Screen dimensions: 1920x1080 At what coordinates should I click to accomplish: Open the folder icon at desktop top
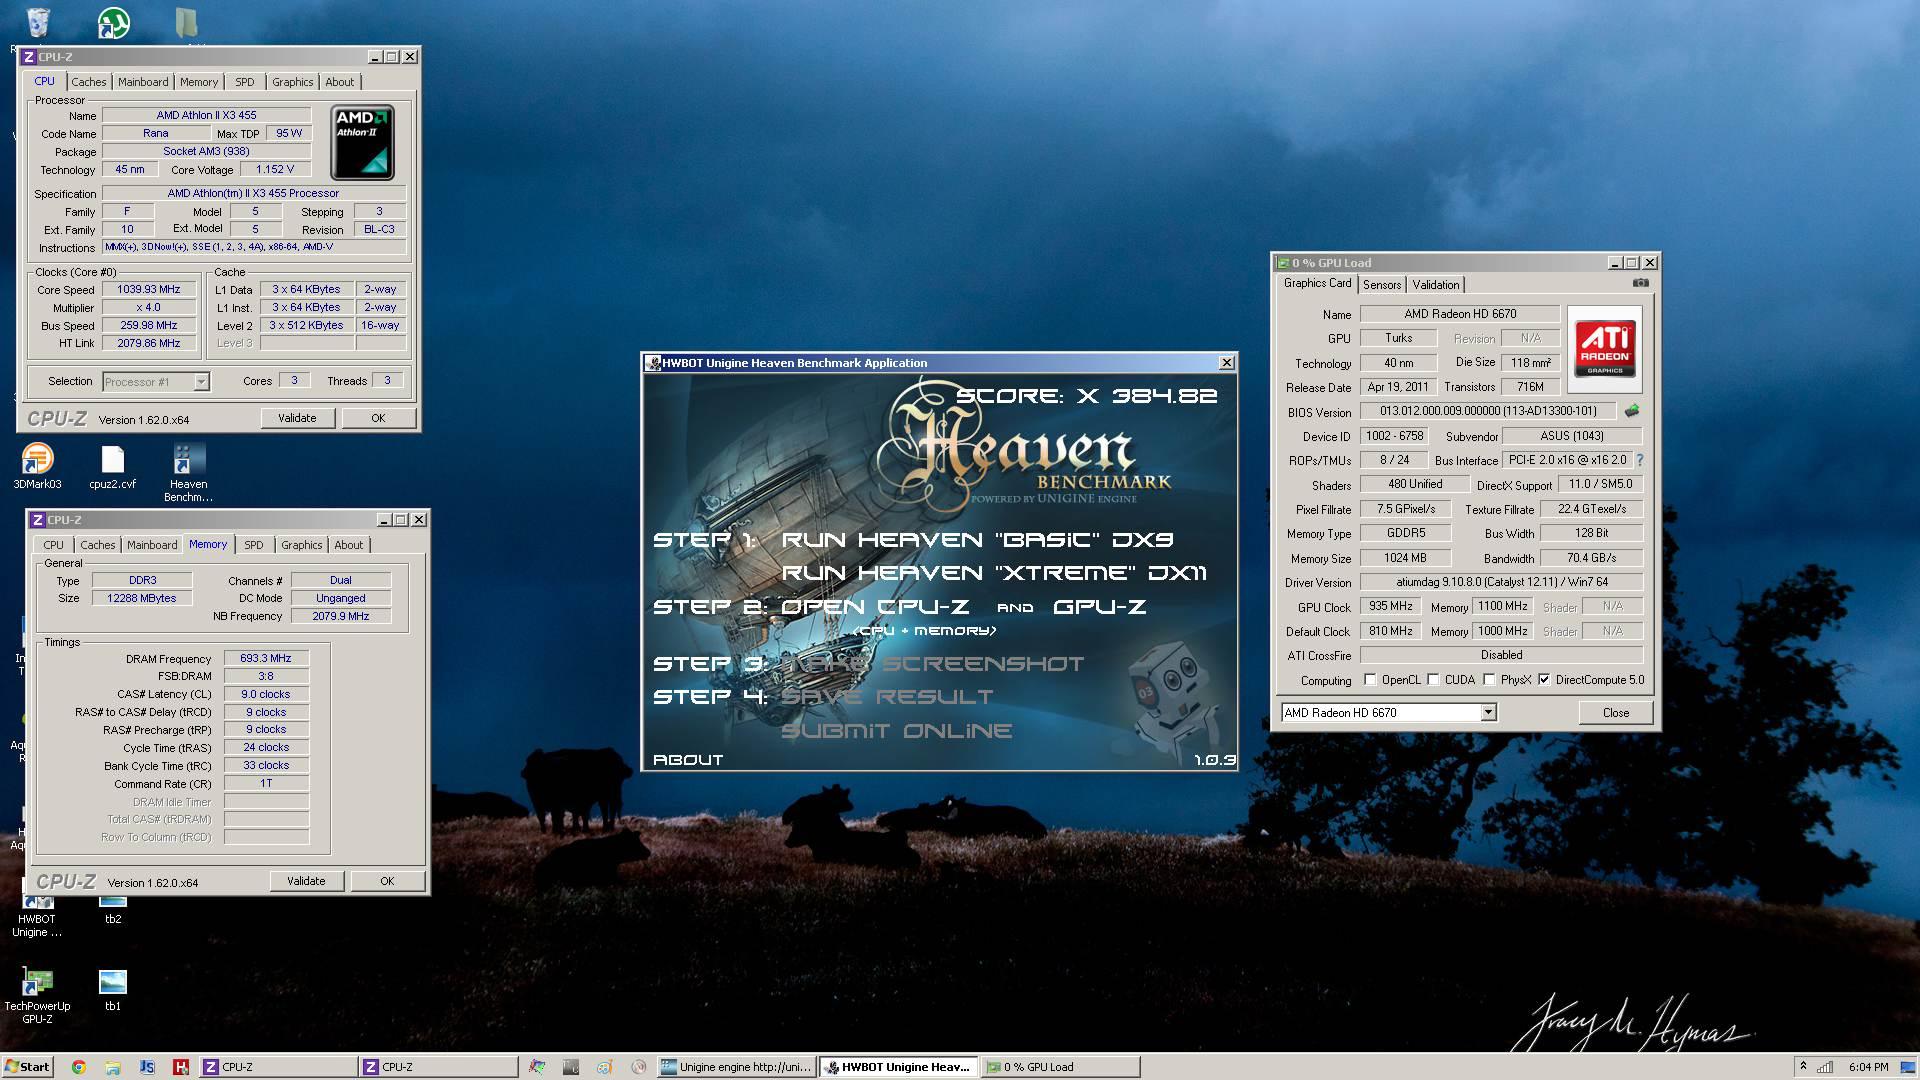coord(186,22)
